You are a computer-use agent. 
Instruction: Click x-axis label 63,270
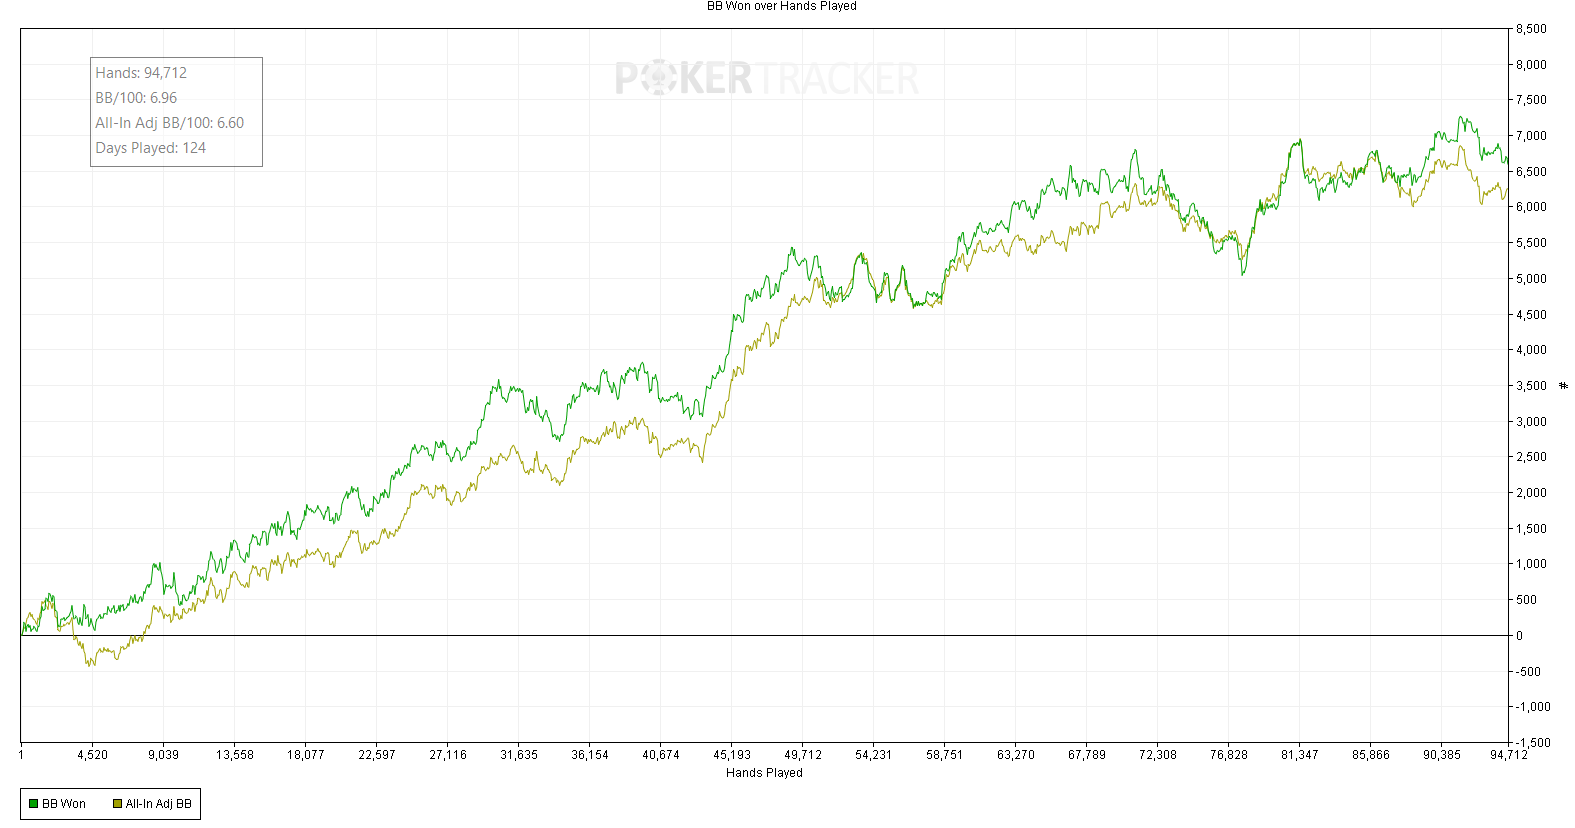pyautogui.click(x=1015, y=755)
